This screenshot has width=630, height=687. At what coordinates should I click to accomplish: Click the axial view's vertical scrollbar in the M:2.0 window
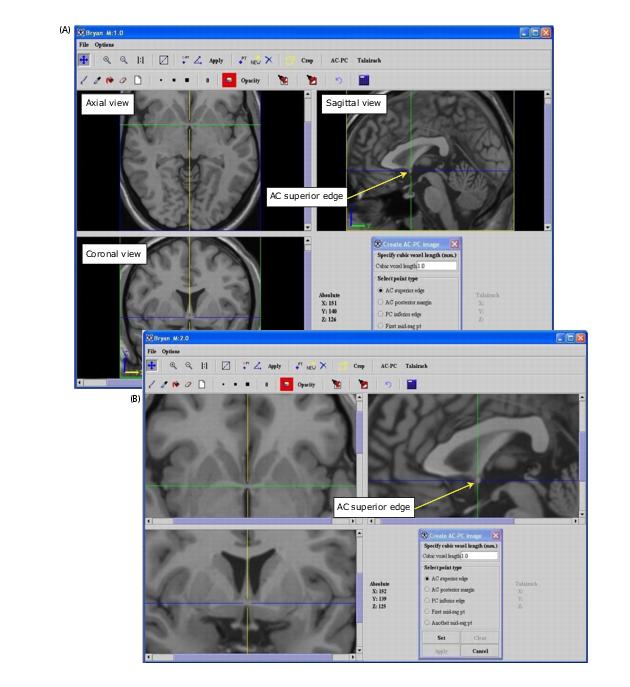click(360, 450)
